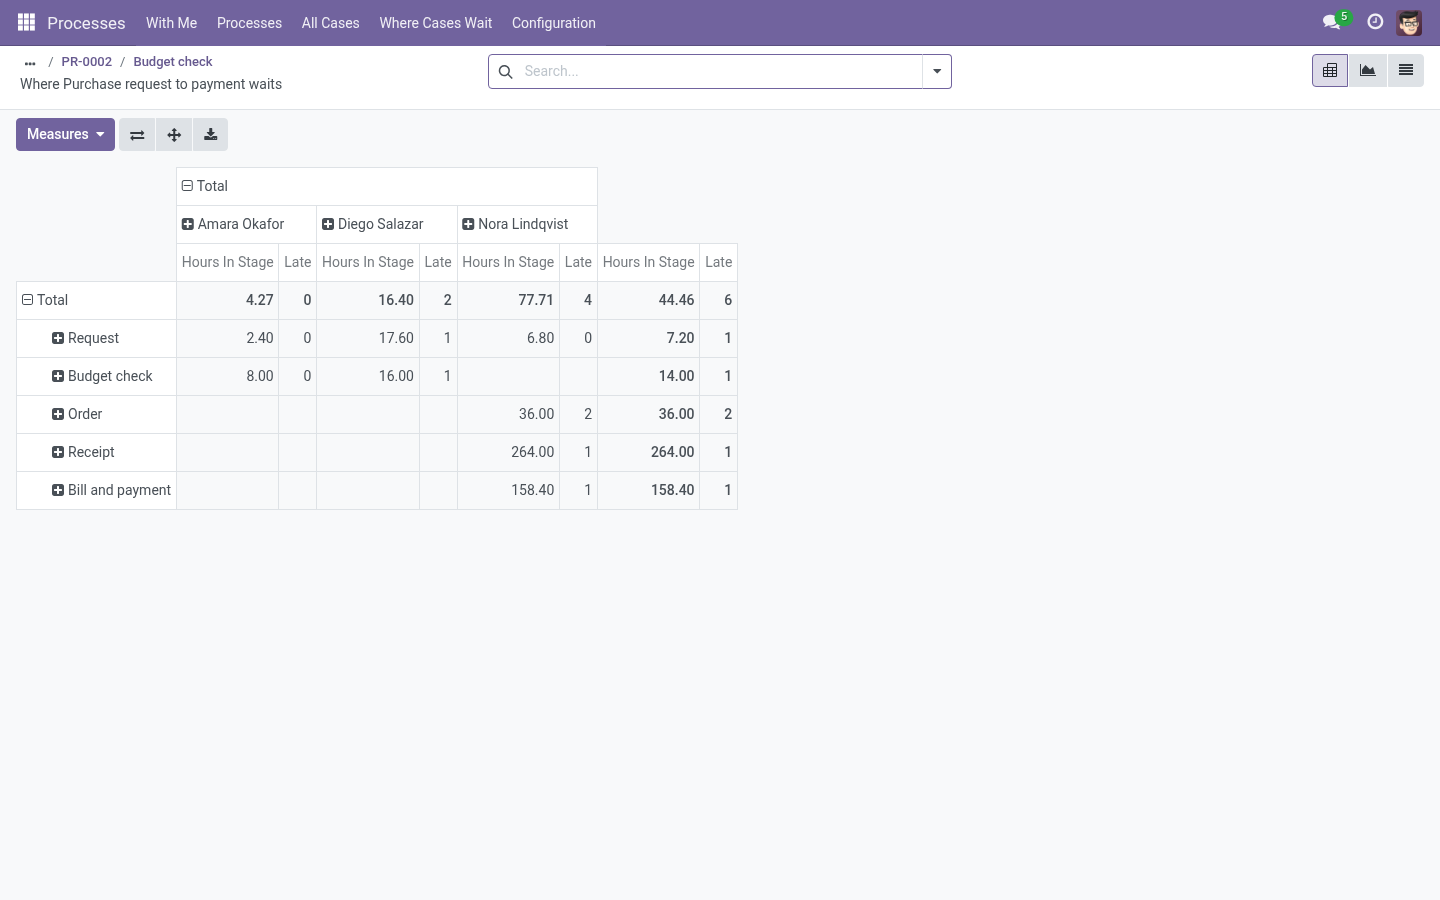Sort by Nora Lindqvist Hours In Stage
This screenshot has height=900, width=1440.
click(508, 262)
